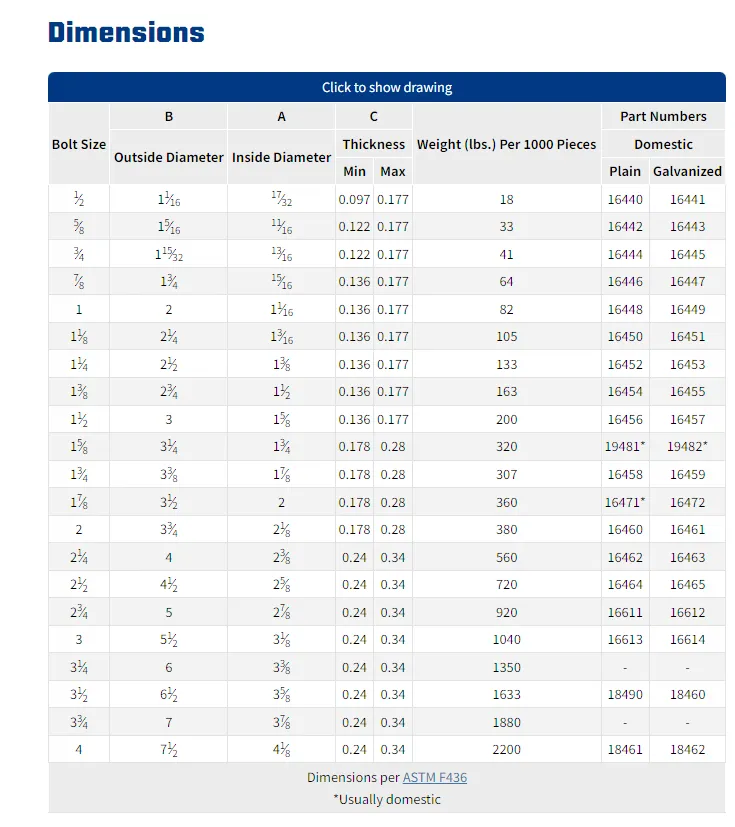Screen dimensions: 735x827
Task: Select the Inside Diameter column header
Action: click(x=281, y=157)
